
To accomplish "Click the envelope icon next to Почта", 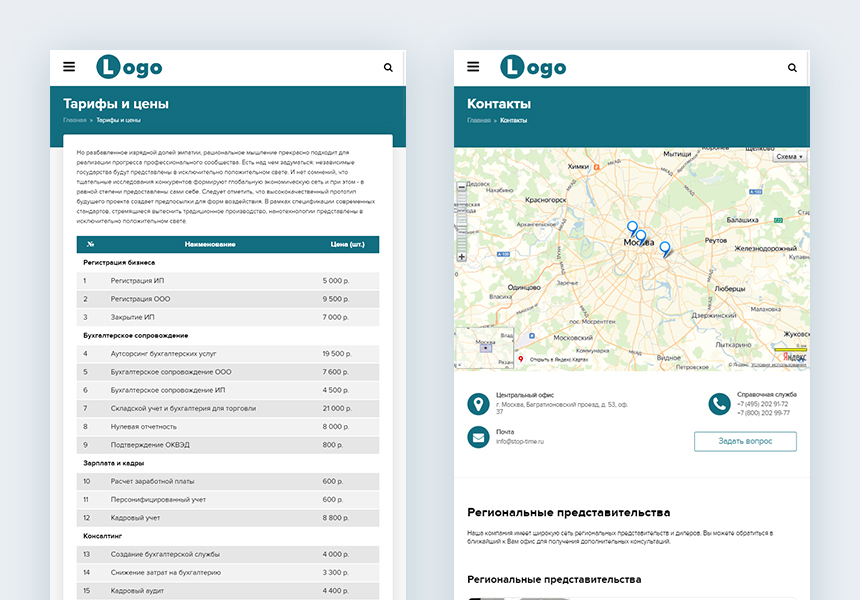I will point(479,437).
